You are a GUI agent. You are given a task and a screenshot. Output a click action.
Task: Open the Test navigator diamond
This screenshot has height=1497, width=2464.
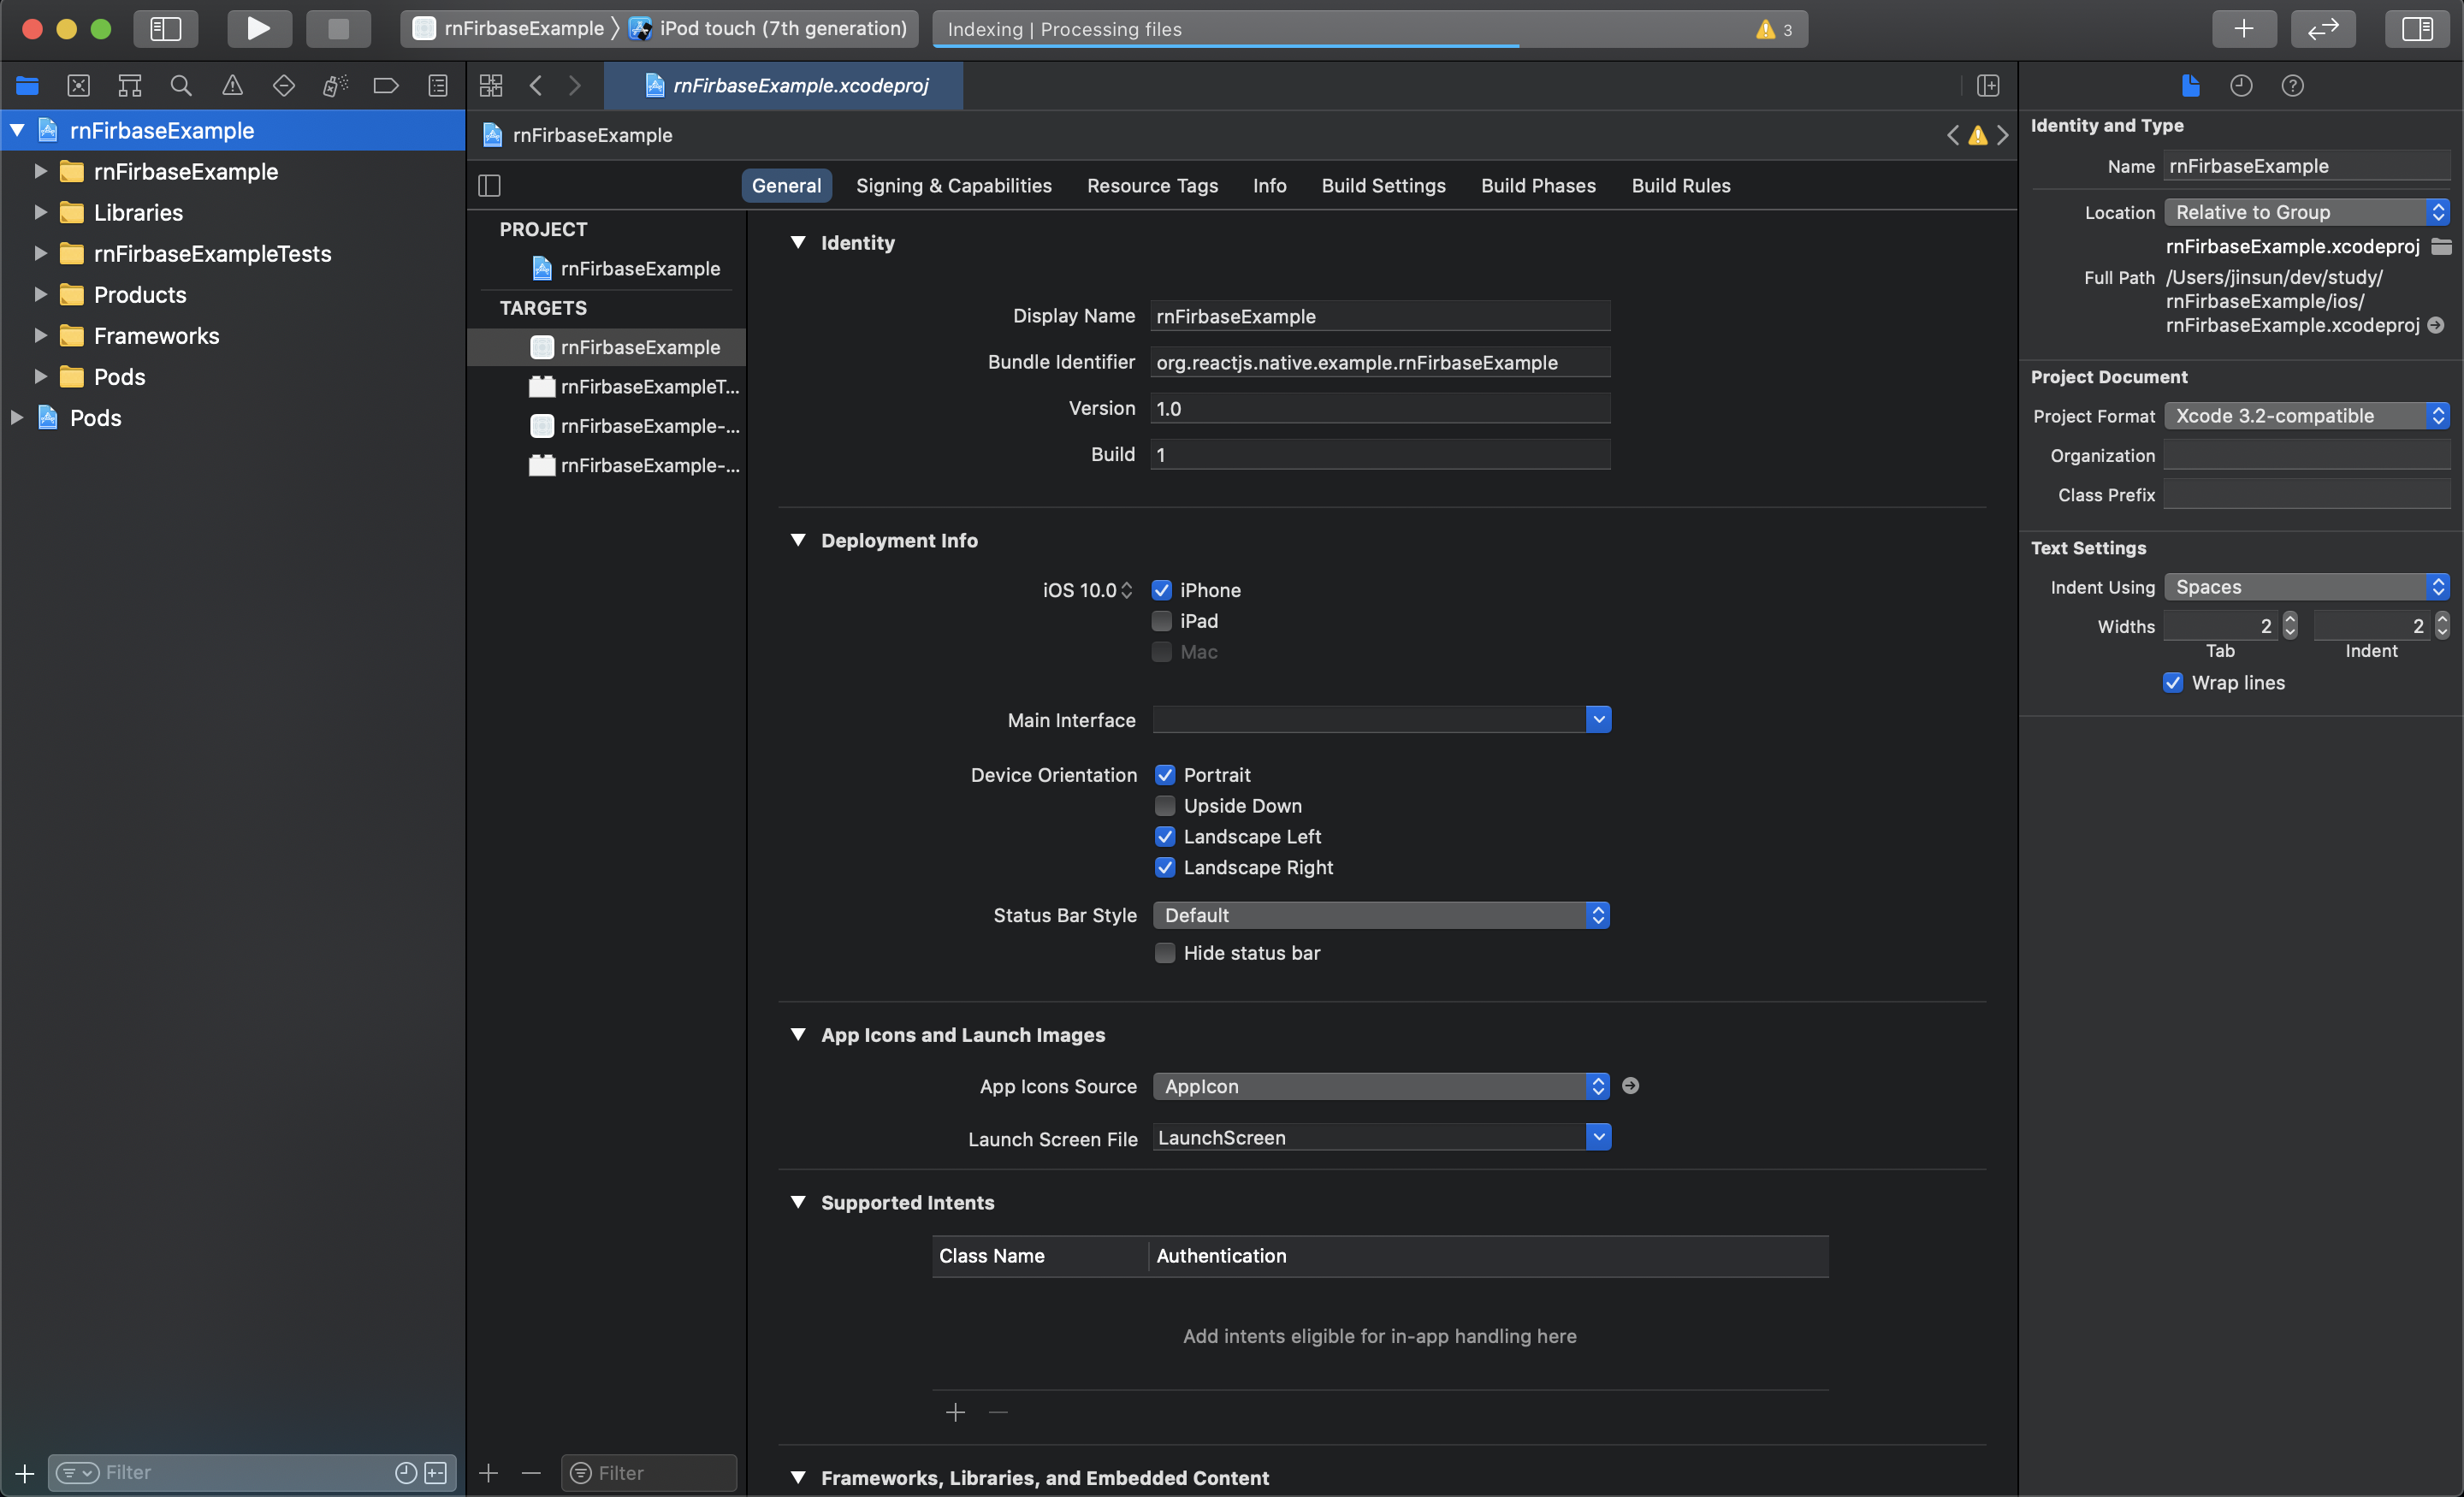pos(284,86)
